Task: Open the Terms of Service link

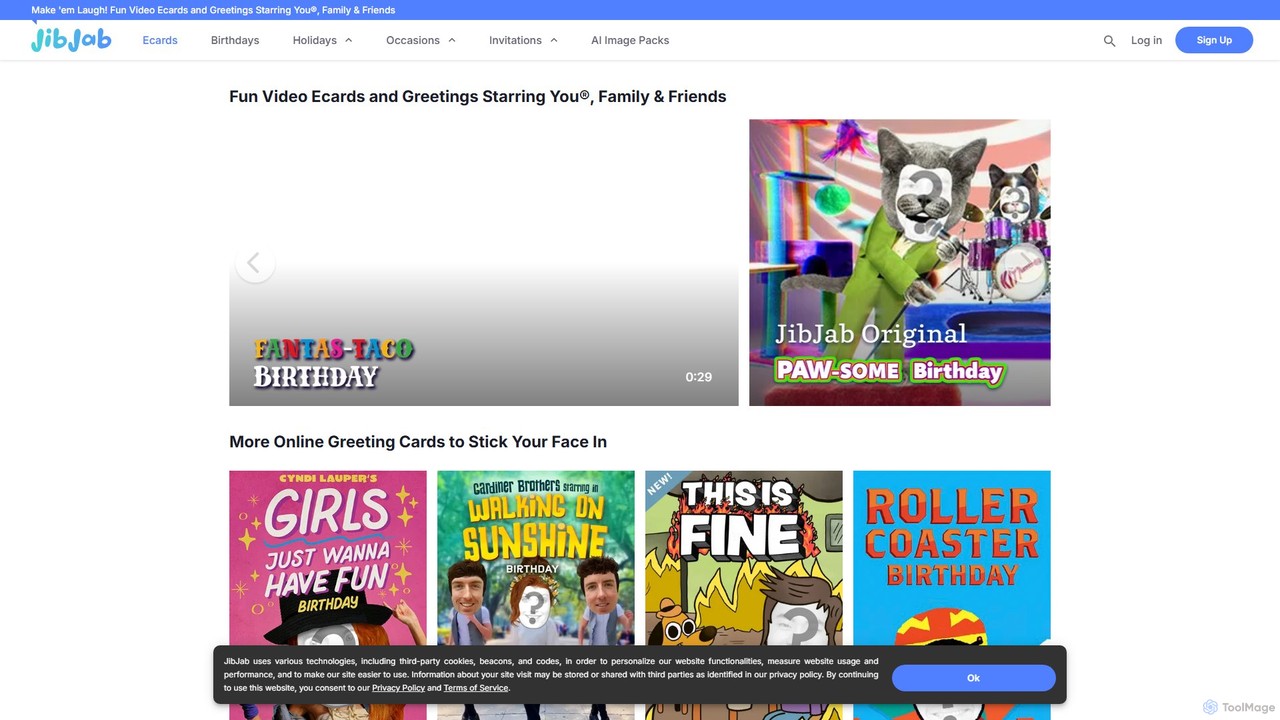Action: [x=476, y=688]
